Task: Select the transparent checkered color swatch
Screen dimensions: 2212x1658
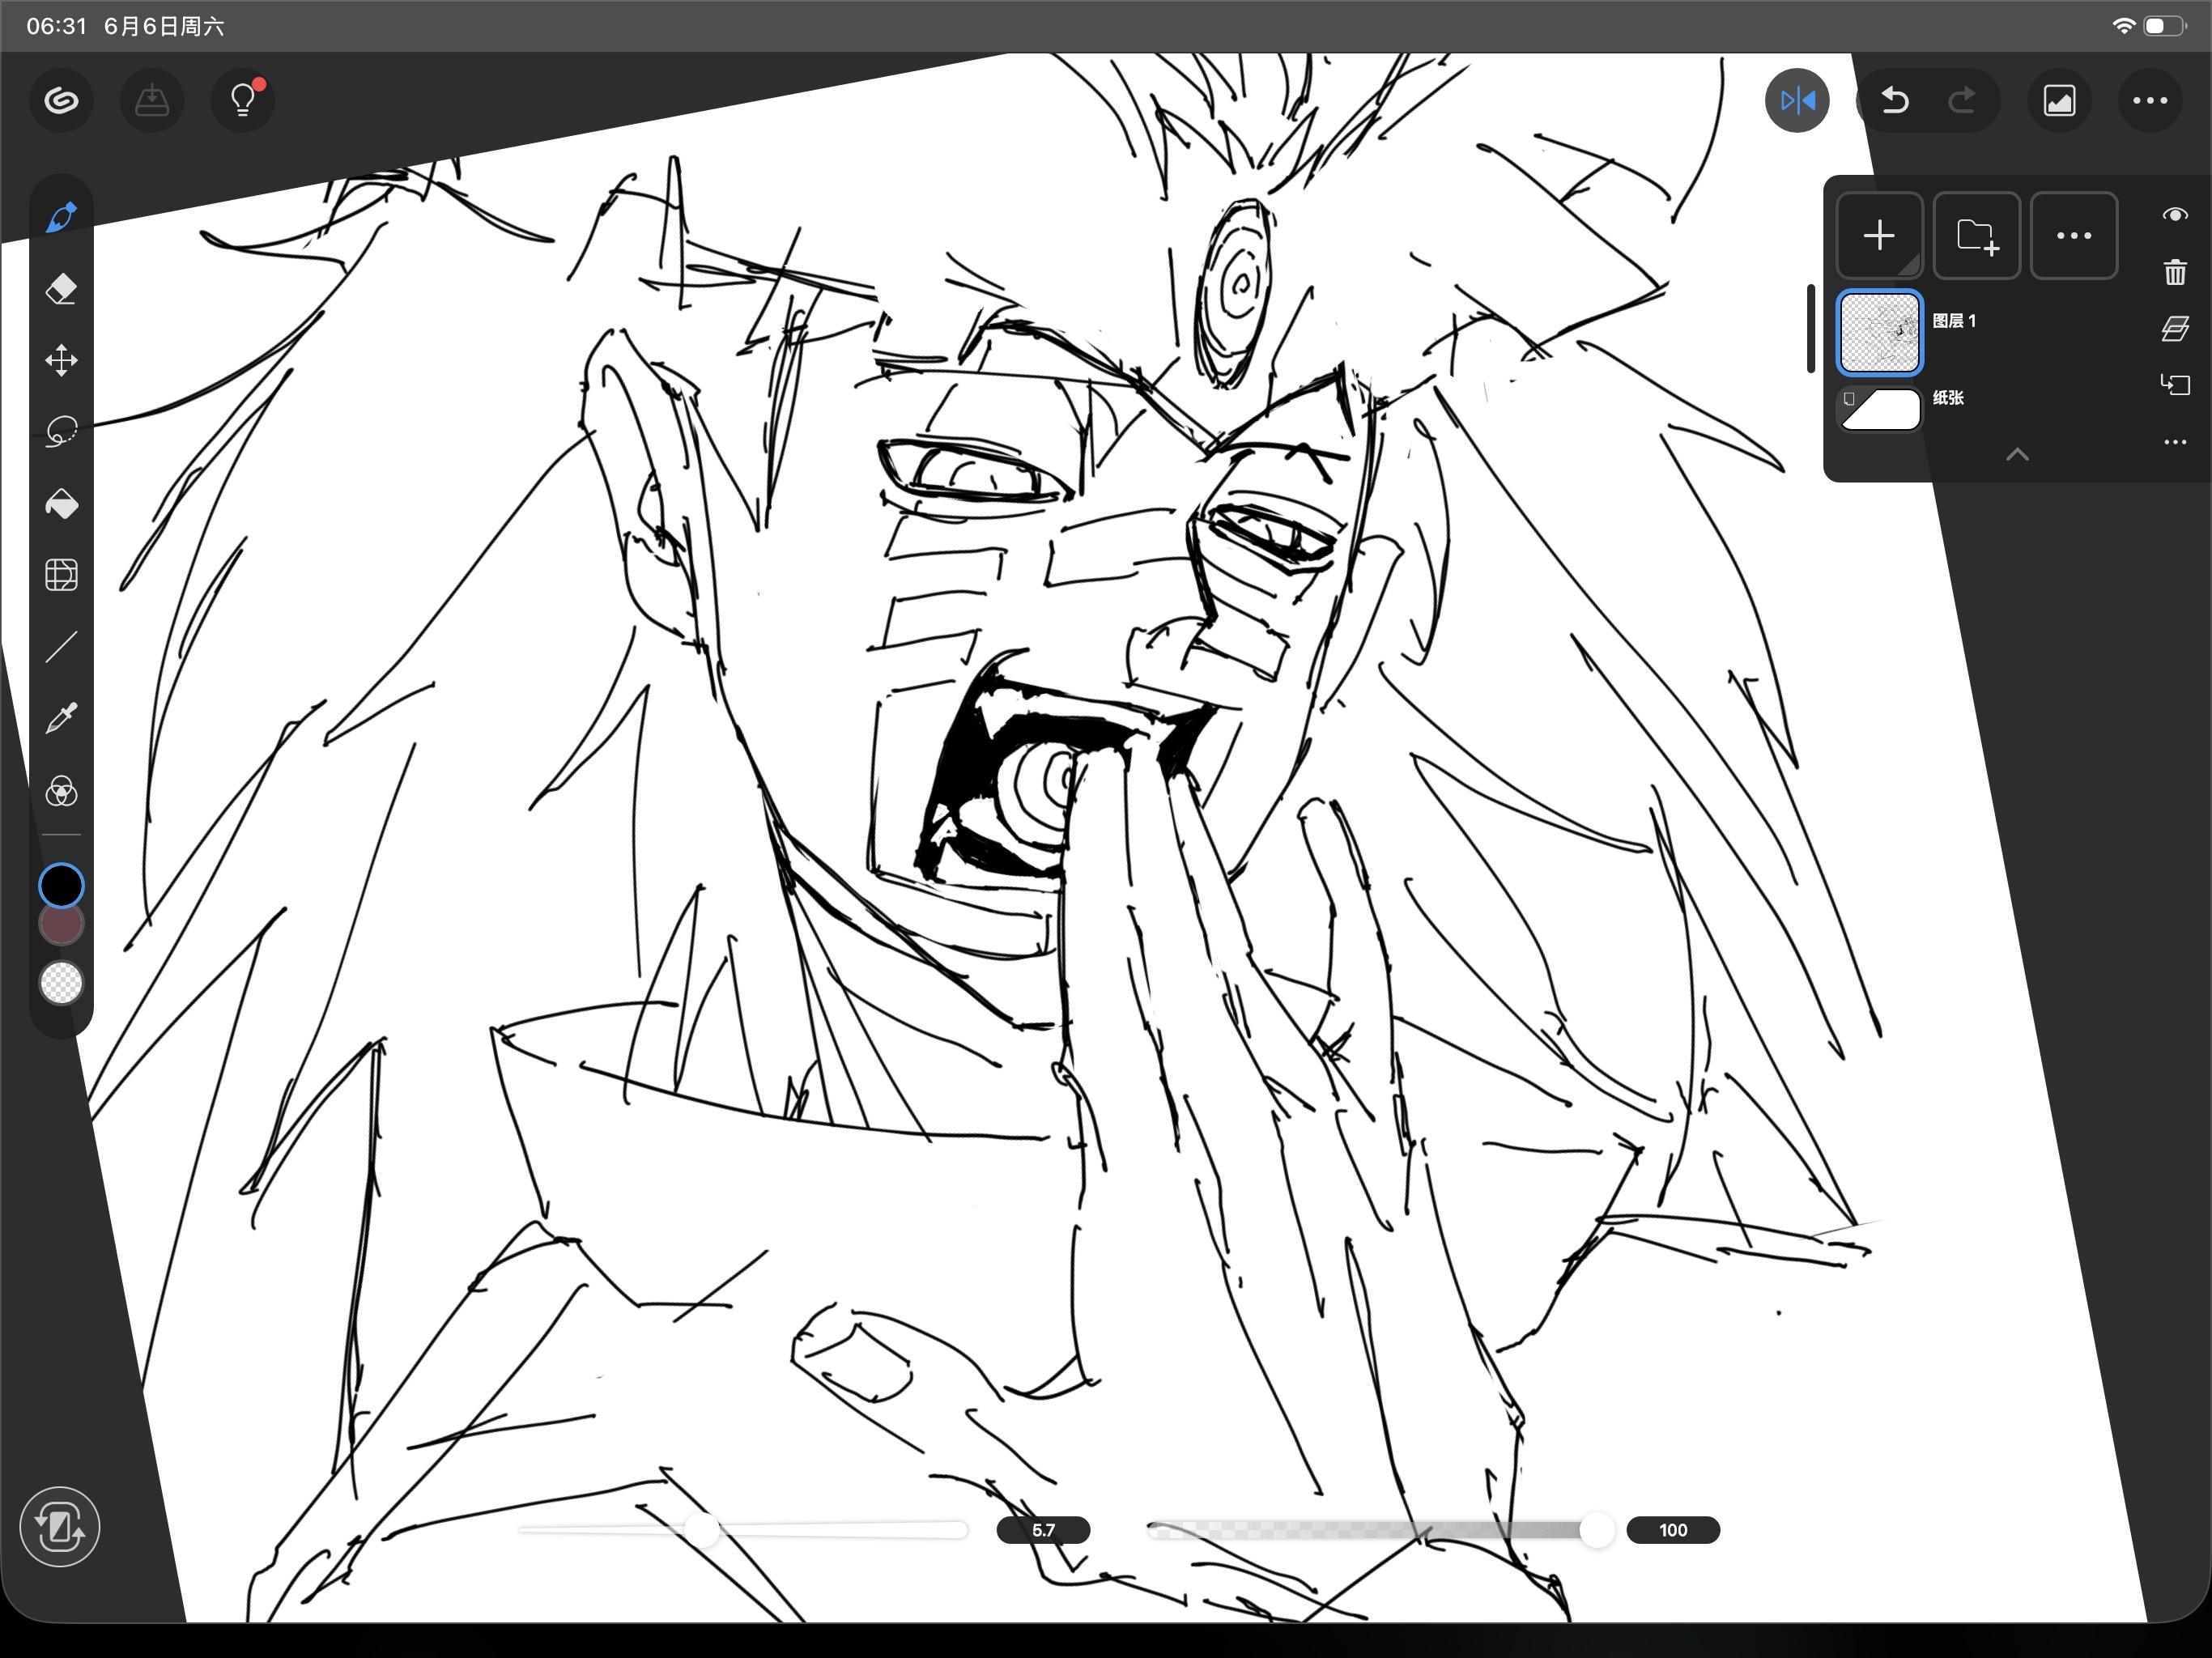Action: (x=61, y=982)
